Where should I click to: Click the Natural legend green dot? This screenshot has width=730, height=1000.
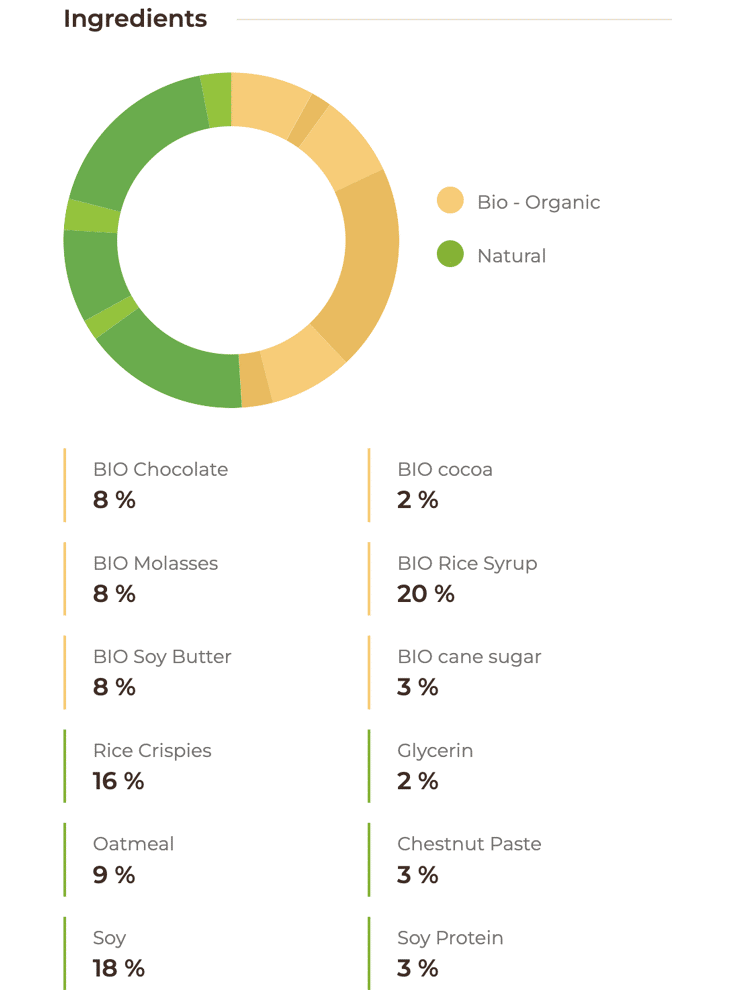[x=450, y=255]
